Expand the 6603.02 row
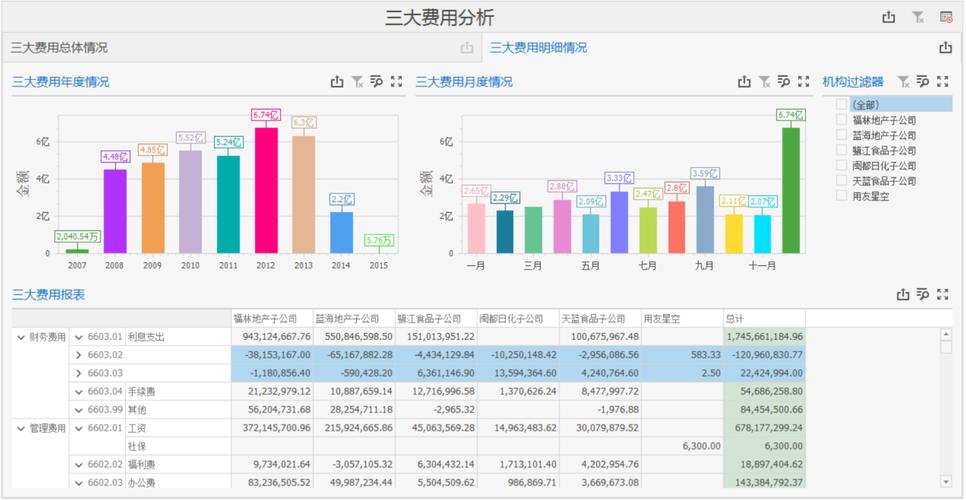966x500 pixels. (79, 355)
